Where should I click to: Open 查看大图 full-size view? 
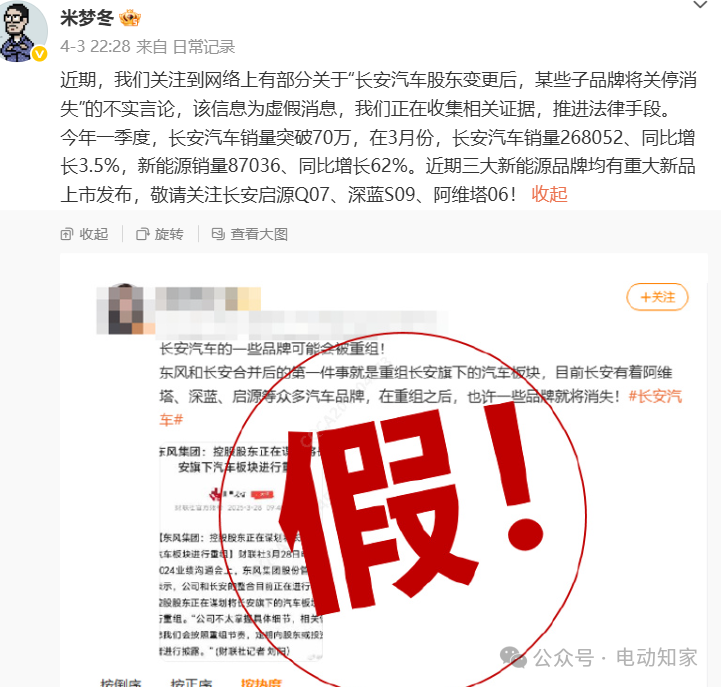(259, 234)
